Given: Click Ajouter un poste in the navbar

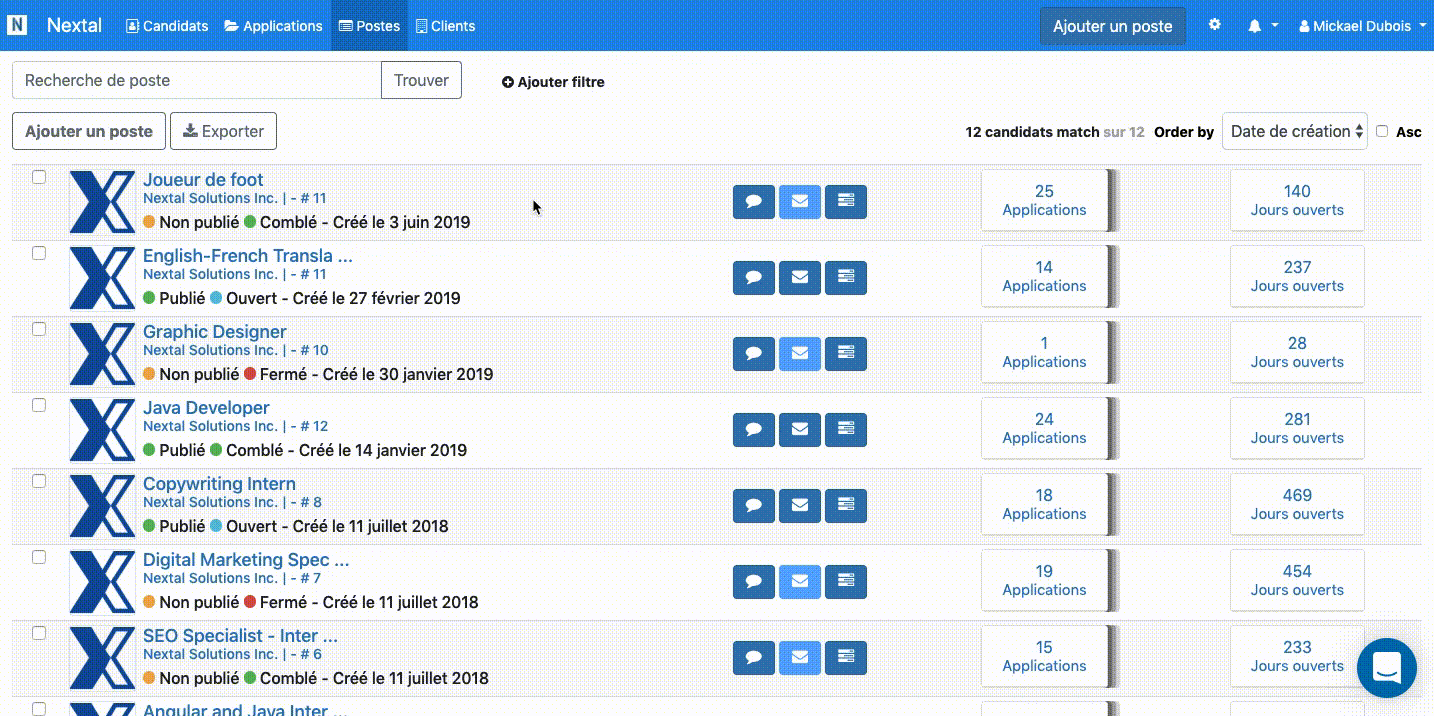Looking at the screenshot, I should point(1113,26).
